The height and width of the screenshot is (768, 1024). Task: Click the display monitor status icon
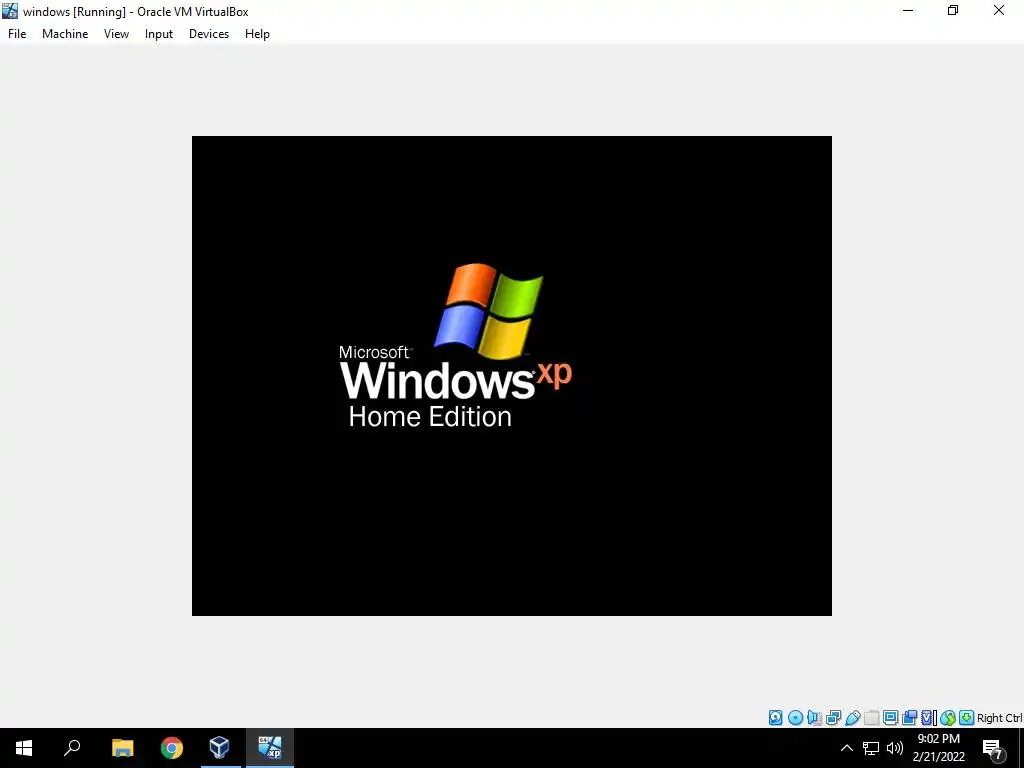[x=890, y=718]
